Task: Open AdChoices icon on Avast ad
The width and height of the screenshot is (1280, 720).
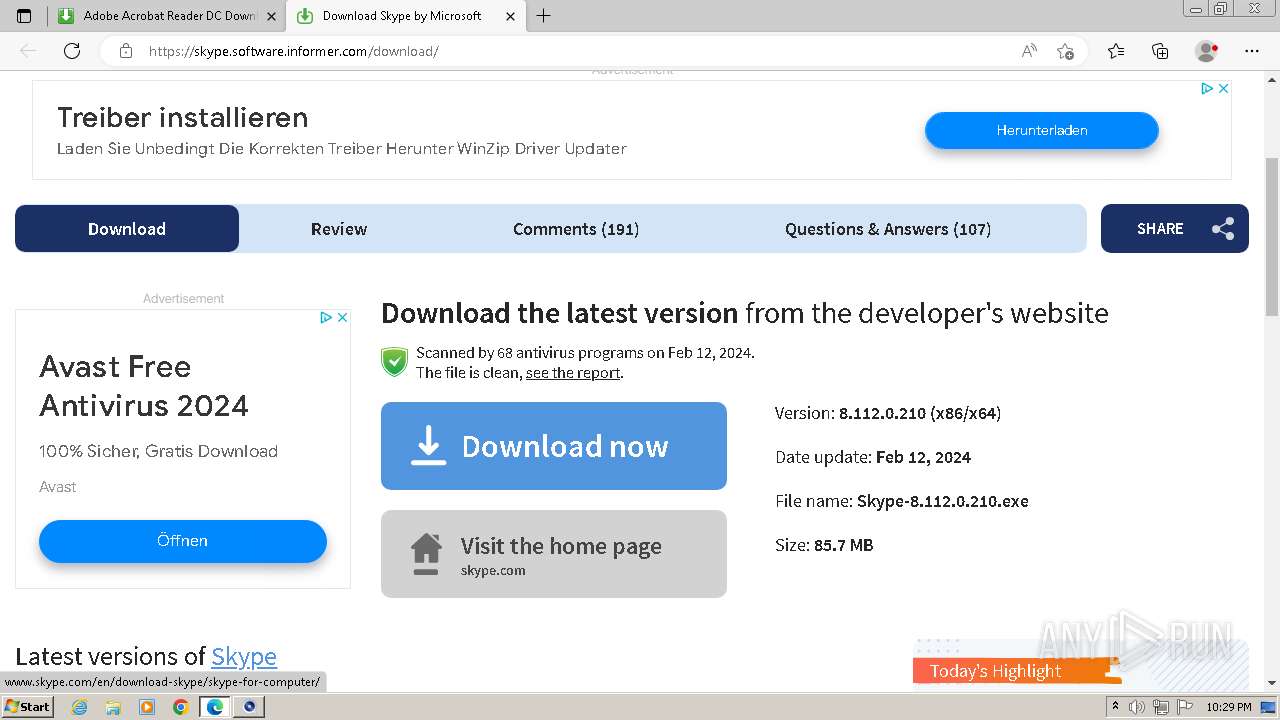Action: (325, 317)
